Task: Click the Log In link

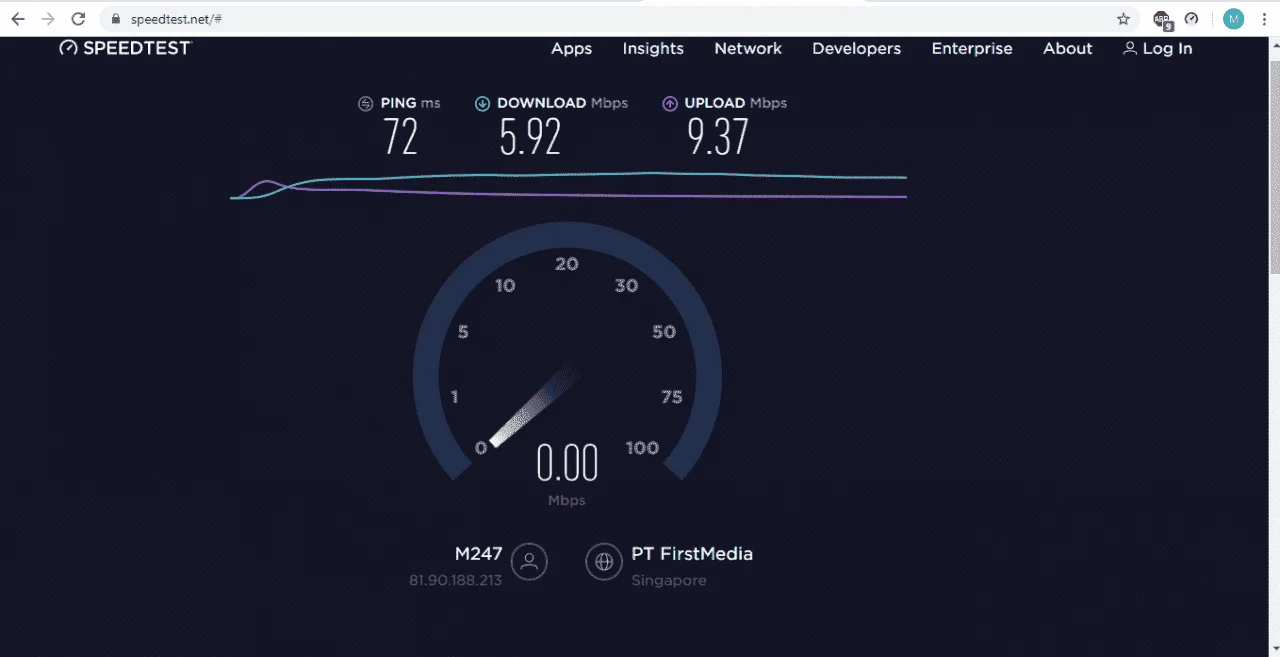Action: pyautogui.click(x=1158, y=48)
